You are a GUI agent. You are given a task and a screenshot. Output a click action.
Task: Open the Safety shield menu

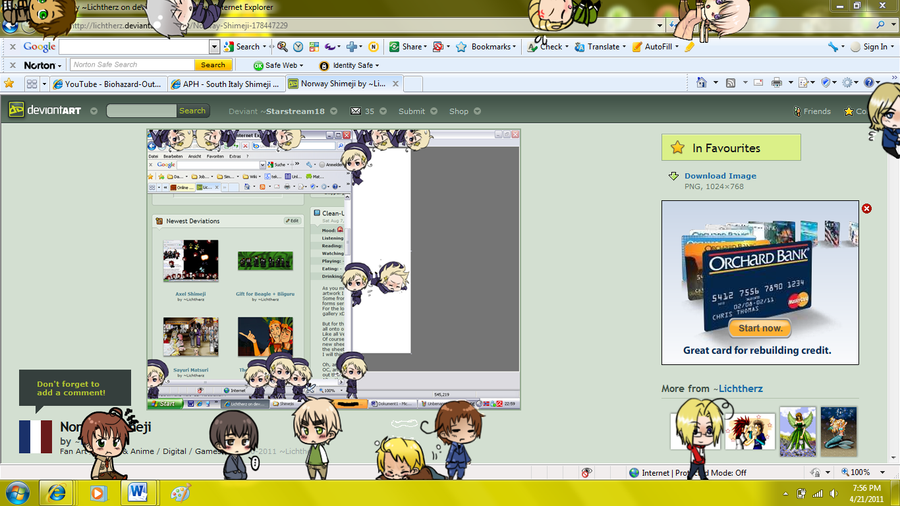tap(826, 83)
